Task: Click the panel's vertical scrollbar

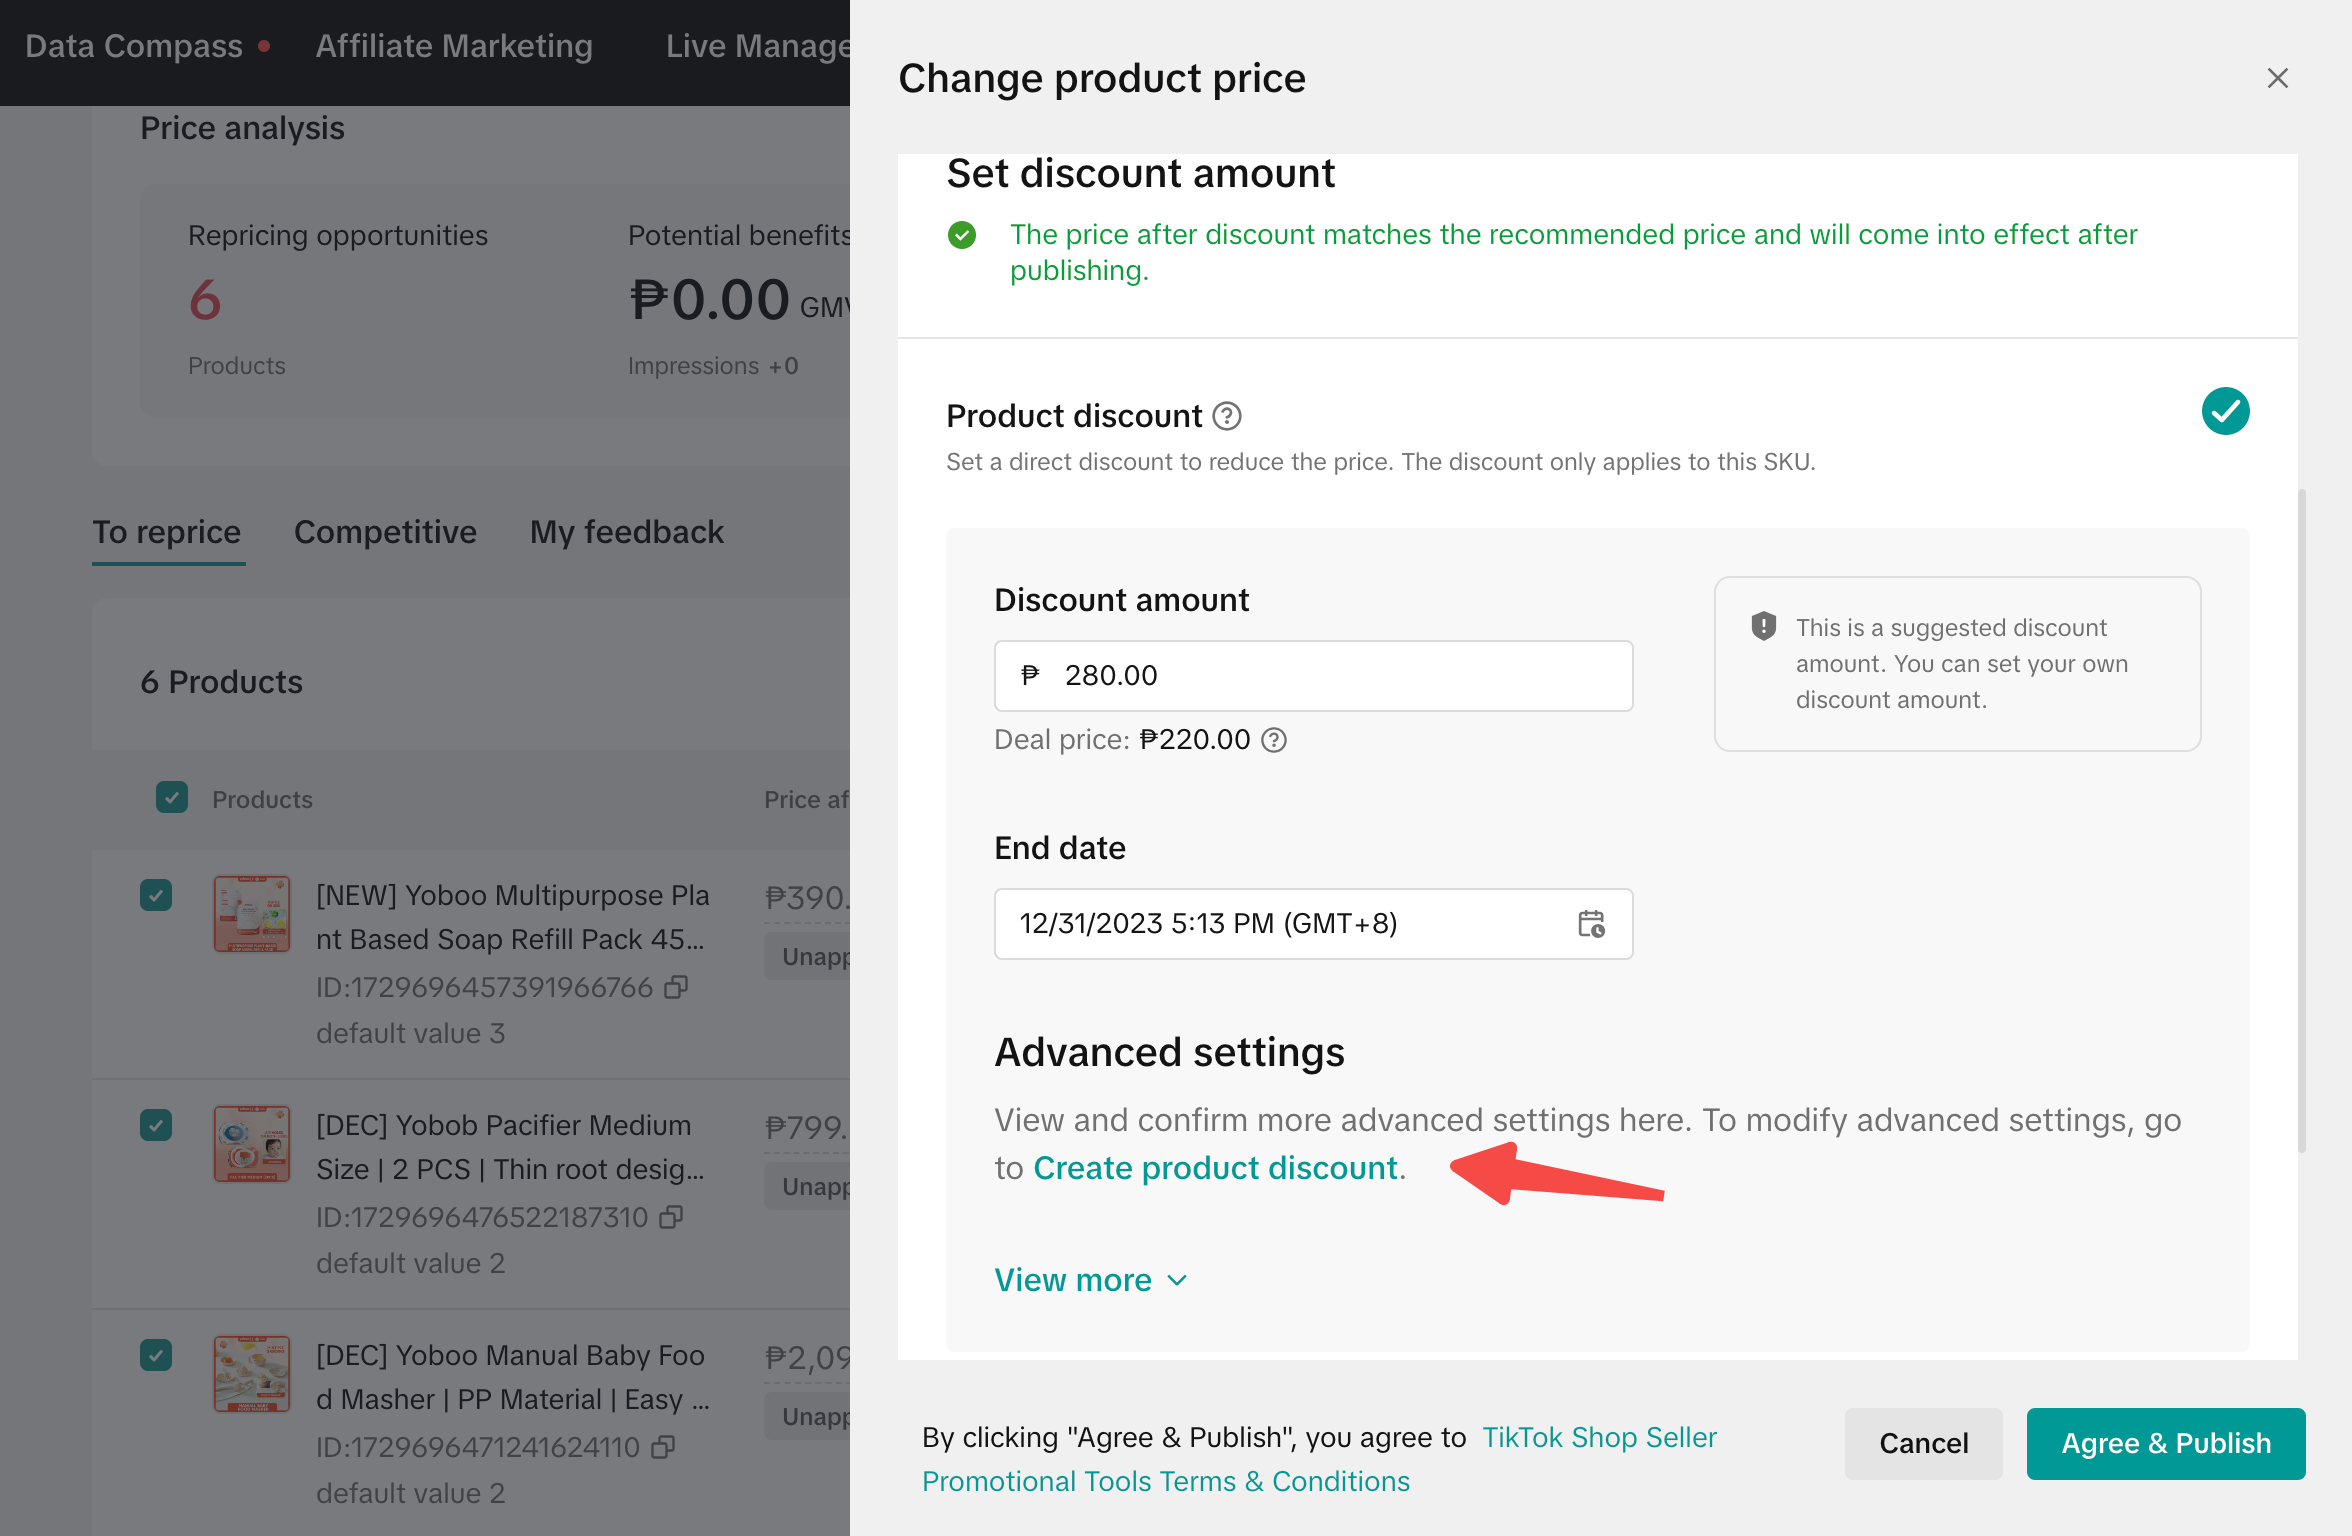Action: [x=2302, y=820]
